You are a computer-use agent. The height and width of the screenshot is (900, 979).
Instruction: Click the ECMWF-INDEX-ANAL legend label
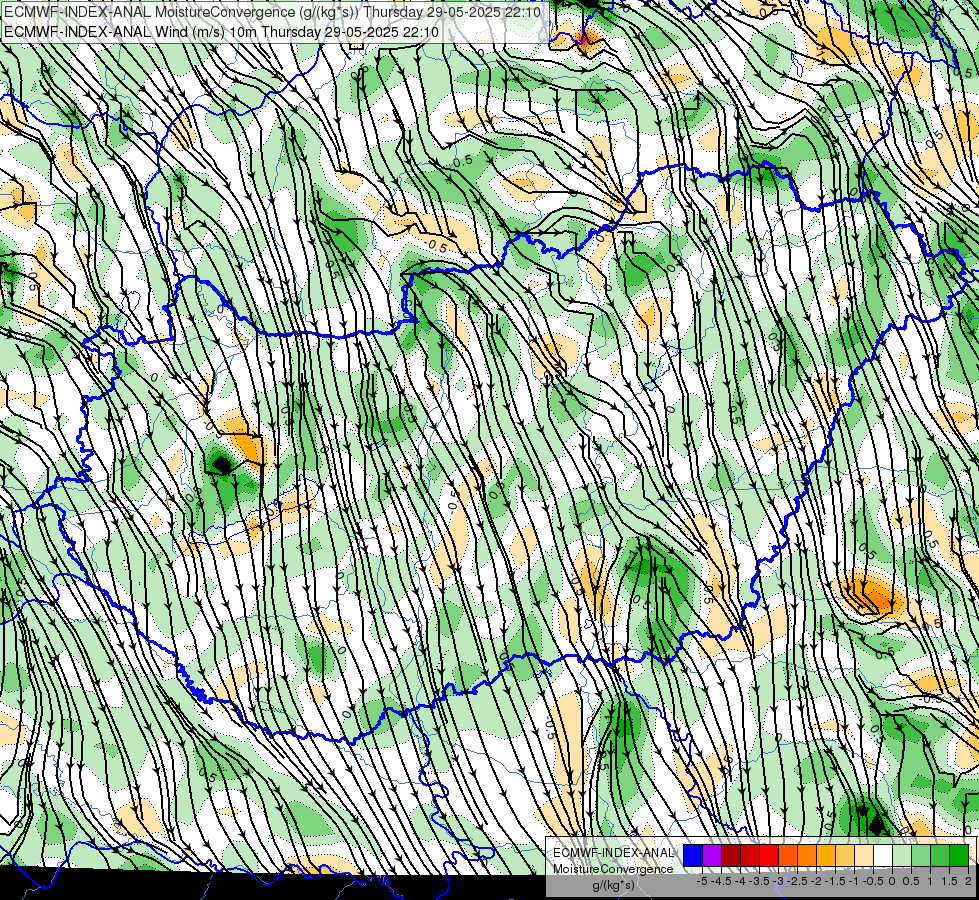tap(613, 853)
